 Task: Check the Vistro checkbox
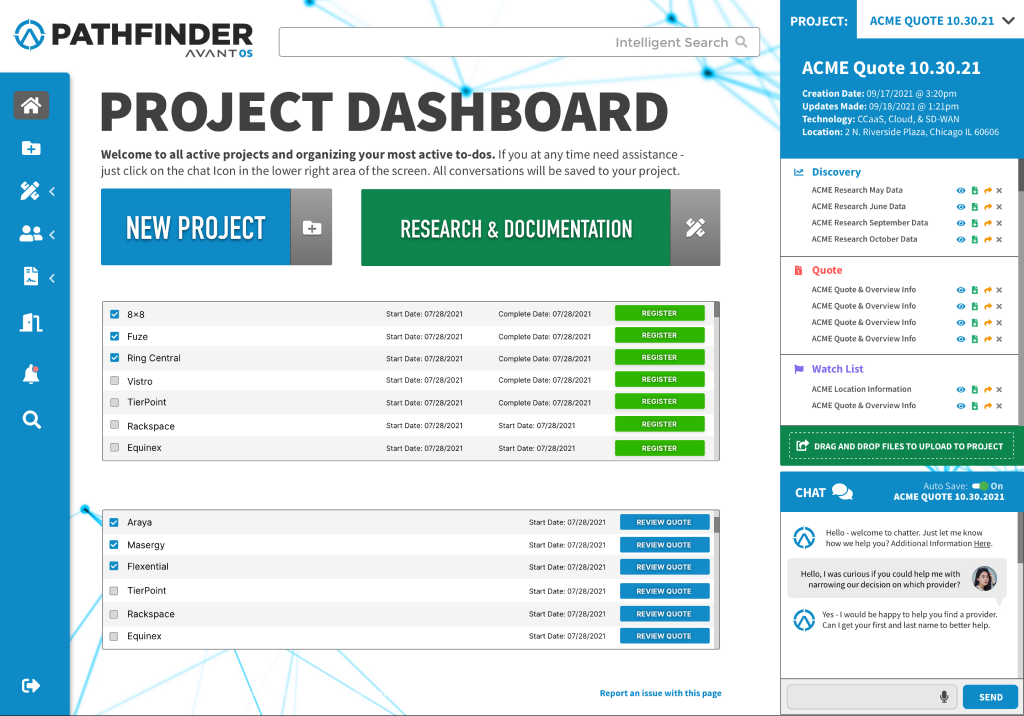point(115,381)
